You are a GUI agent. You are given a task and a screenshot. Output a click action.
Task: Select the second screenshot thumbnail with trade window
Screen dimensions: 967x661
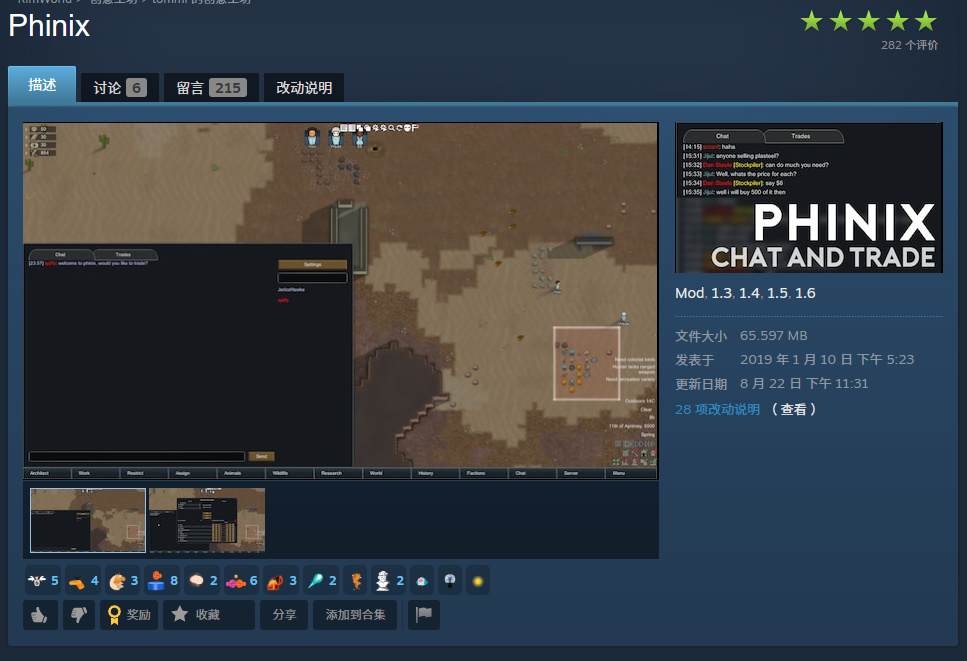coord(207,520)
